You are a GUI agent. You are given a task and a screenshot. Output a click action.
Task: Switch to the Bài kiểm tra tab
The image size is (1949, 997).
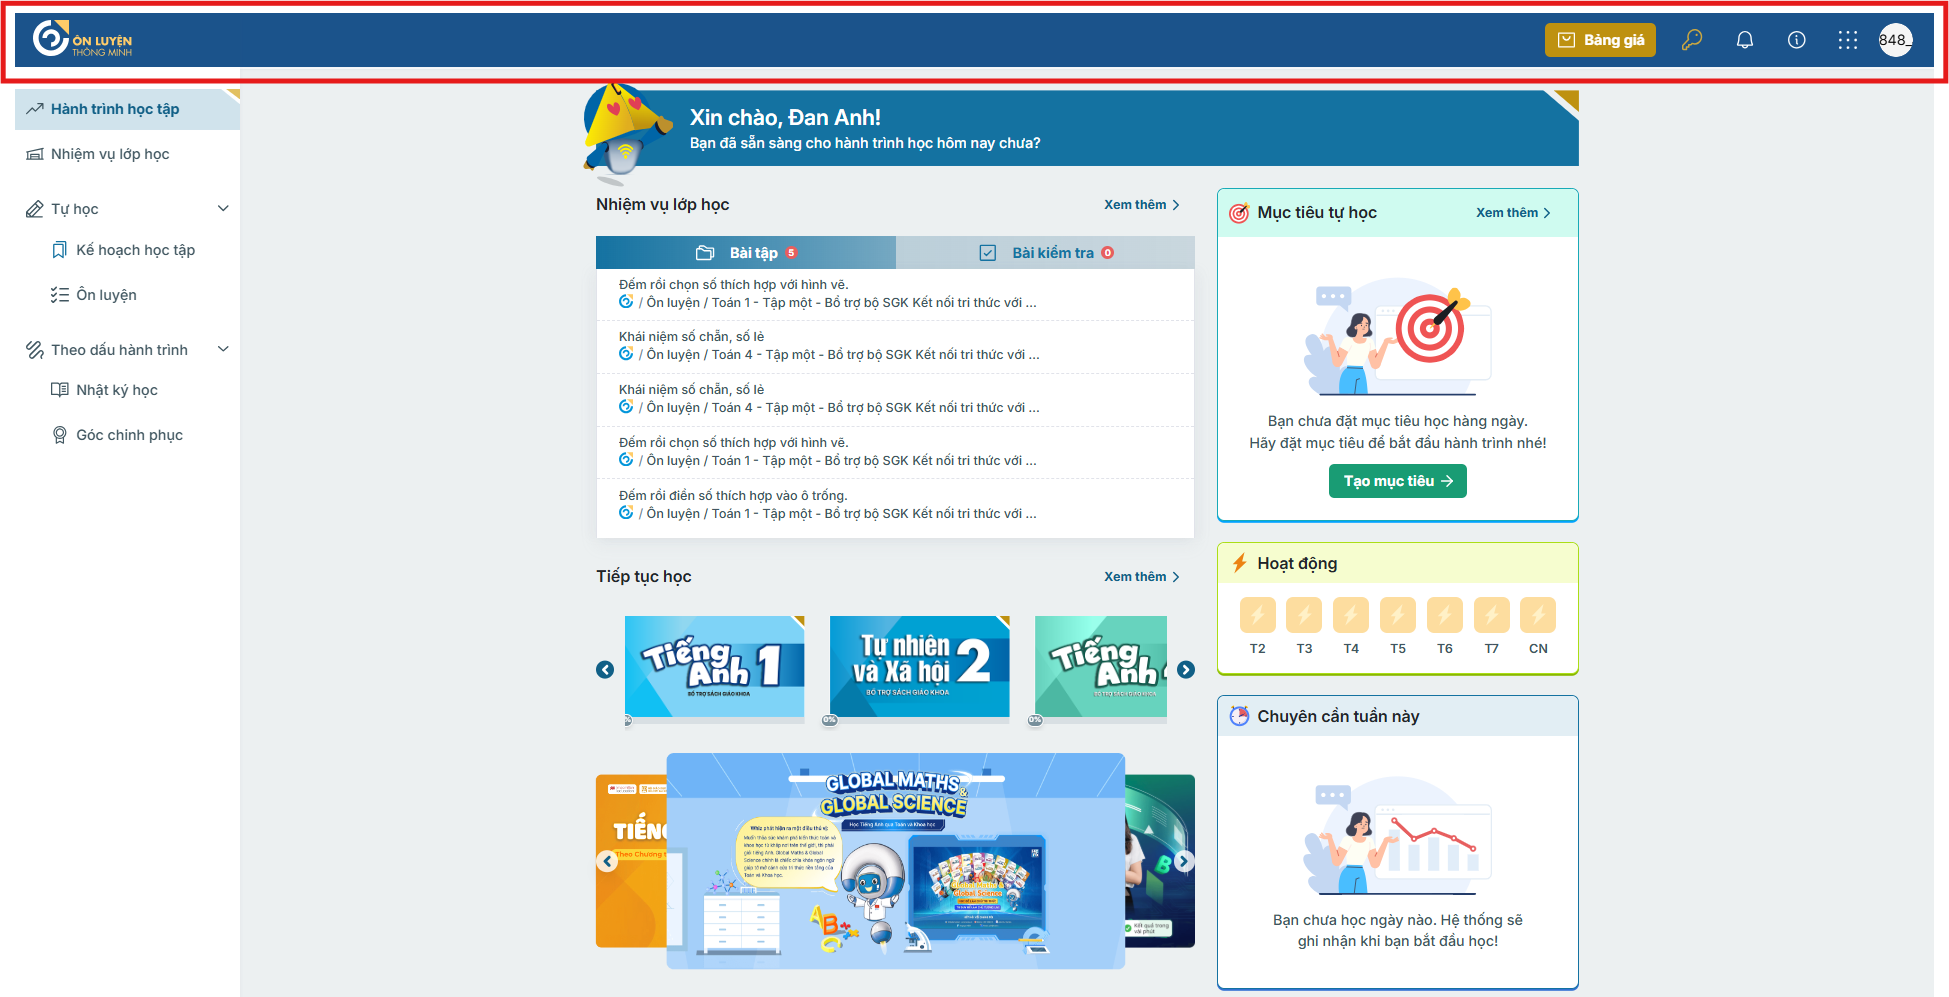pyautogui.click(x=1046, y=253)
